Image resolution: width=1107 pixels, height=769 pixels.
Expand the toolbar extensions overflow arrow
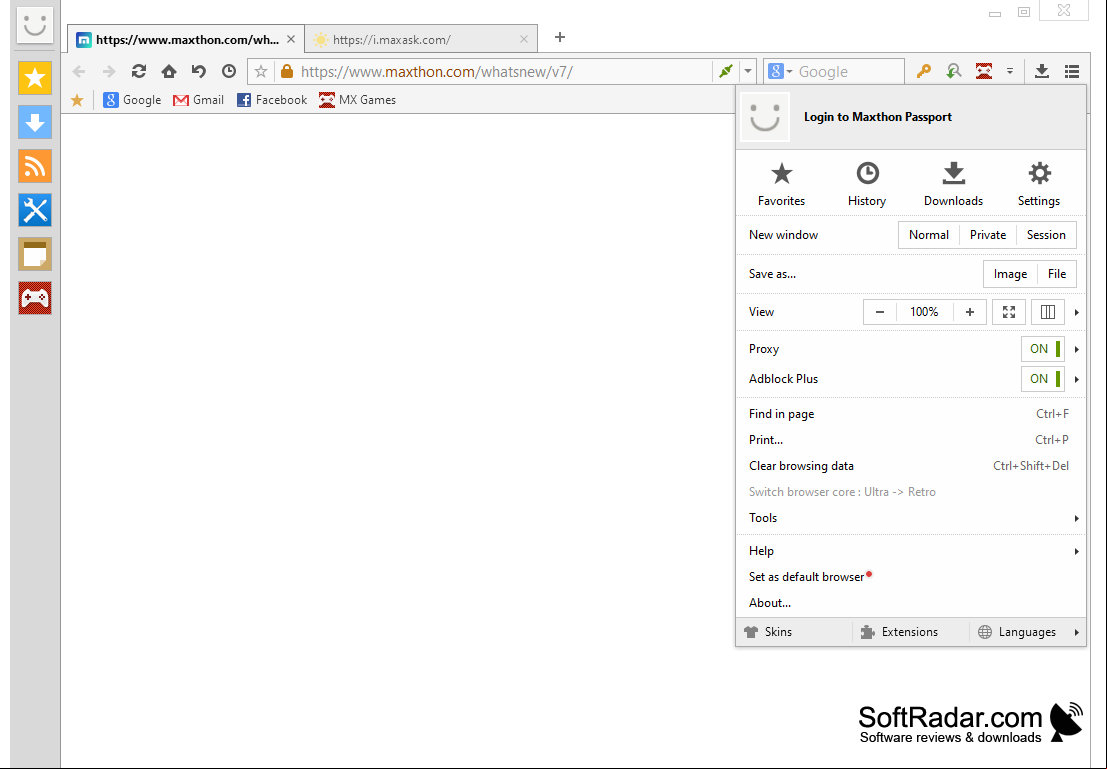coord(1010,71)
